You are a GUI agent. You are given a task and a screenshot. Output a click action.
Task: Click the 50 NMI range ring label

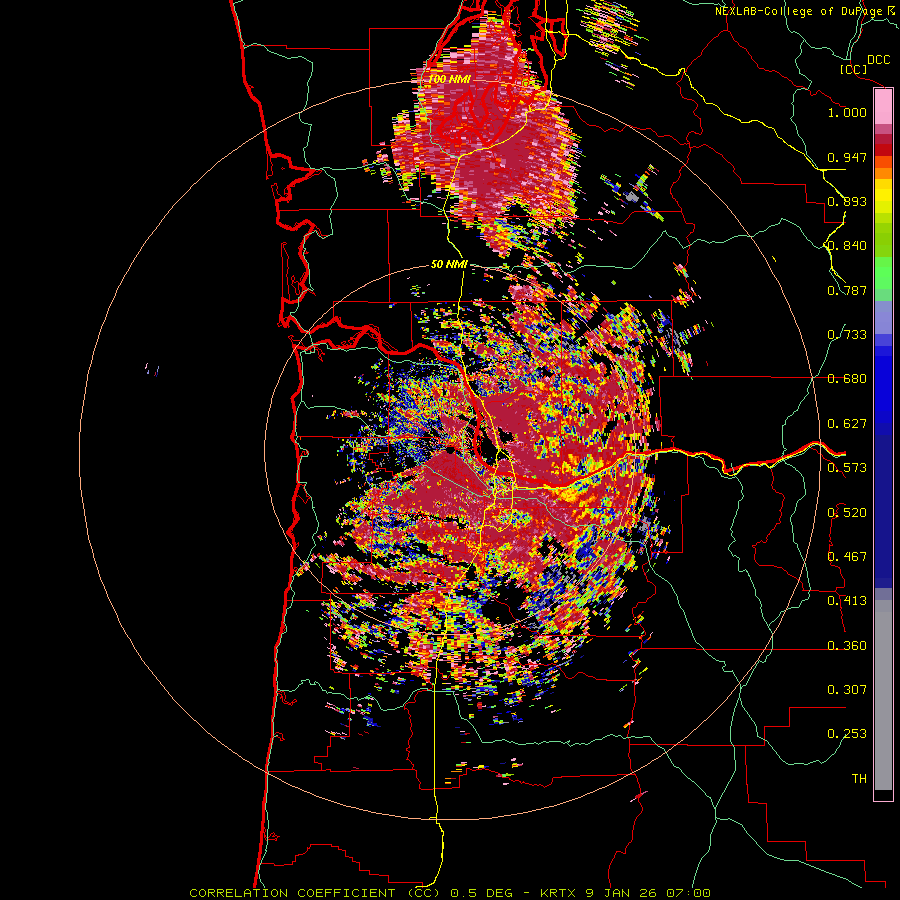click(449, 265)
